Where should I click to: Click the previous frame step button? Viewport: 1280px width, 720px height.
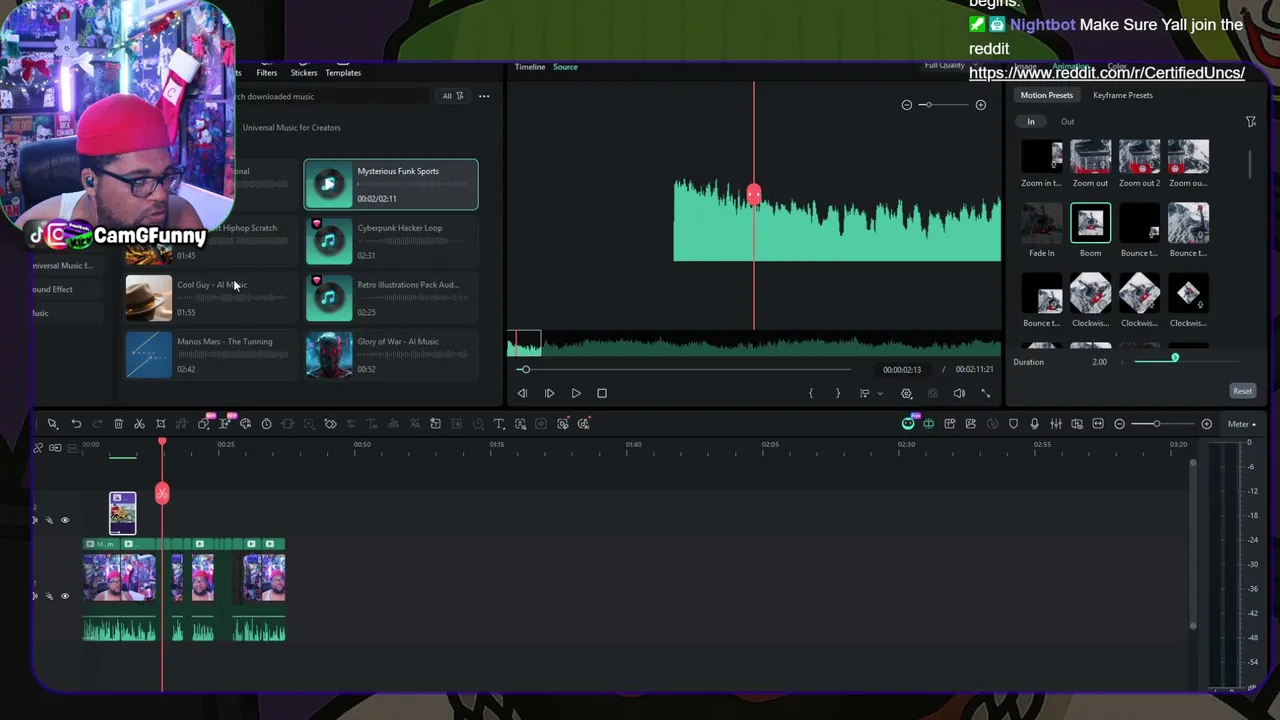[522, 394]
